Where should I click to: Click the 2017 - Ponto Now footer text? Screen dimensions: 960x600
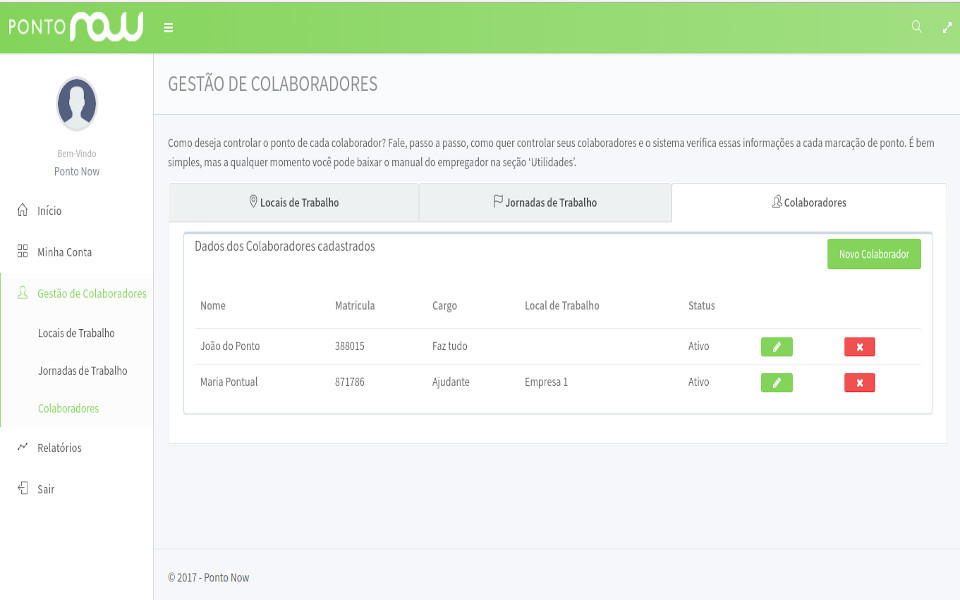point(208,577)
